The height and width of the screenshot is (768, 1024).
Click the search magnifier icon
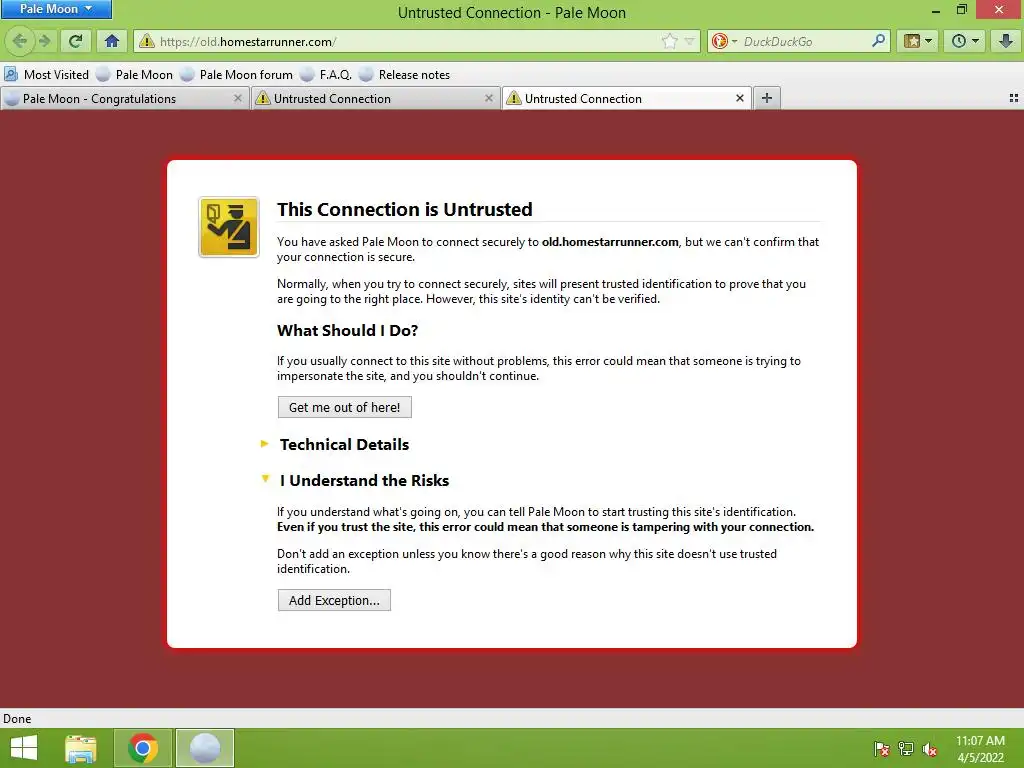tap(878, 41)
